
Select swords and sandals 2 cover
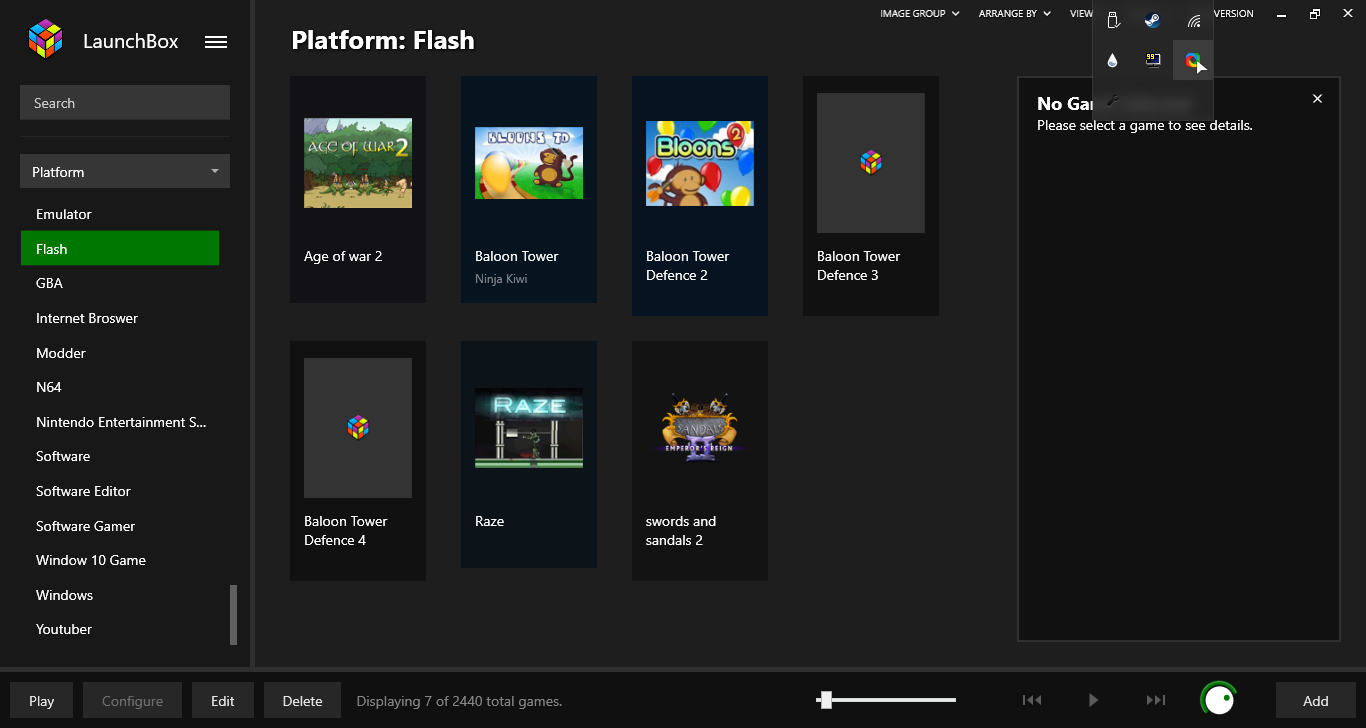click(700, 428)
